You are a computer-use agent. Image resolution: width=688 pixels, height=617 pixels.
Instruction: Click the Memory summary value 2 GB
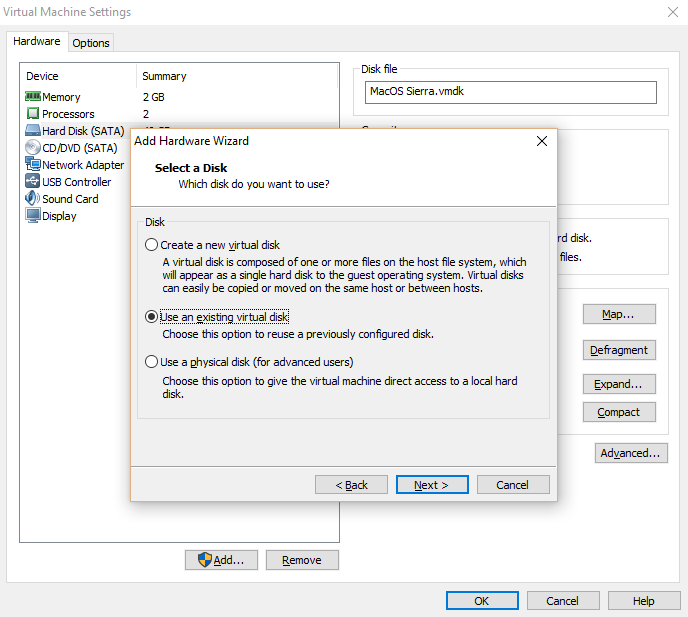click(154, 97)
